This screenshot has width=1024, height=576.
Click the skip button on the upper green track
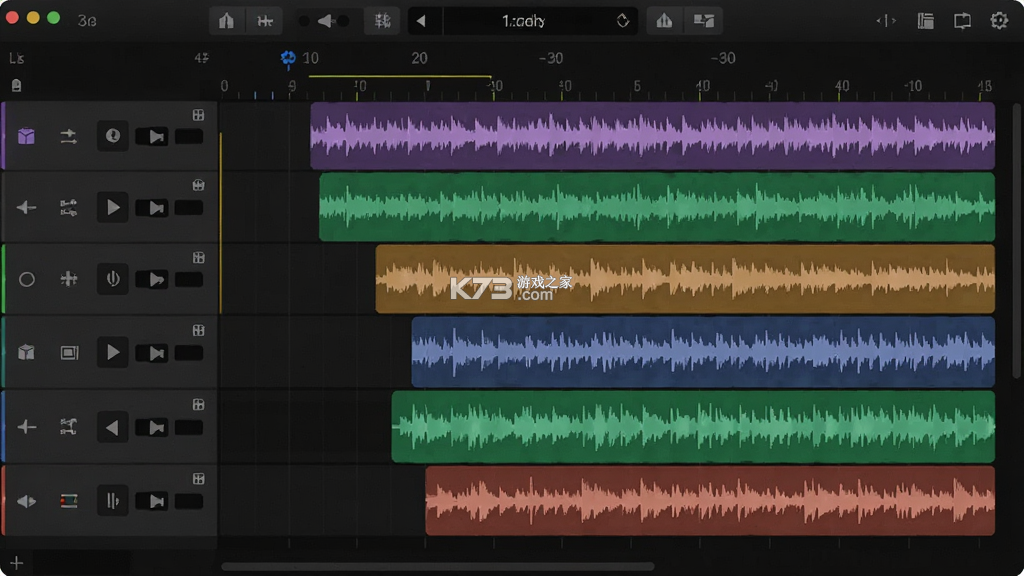point(152,208)
